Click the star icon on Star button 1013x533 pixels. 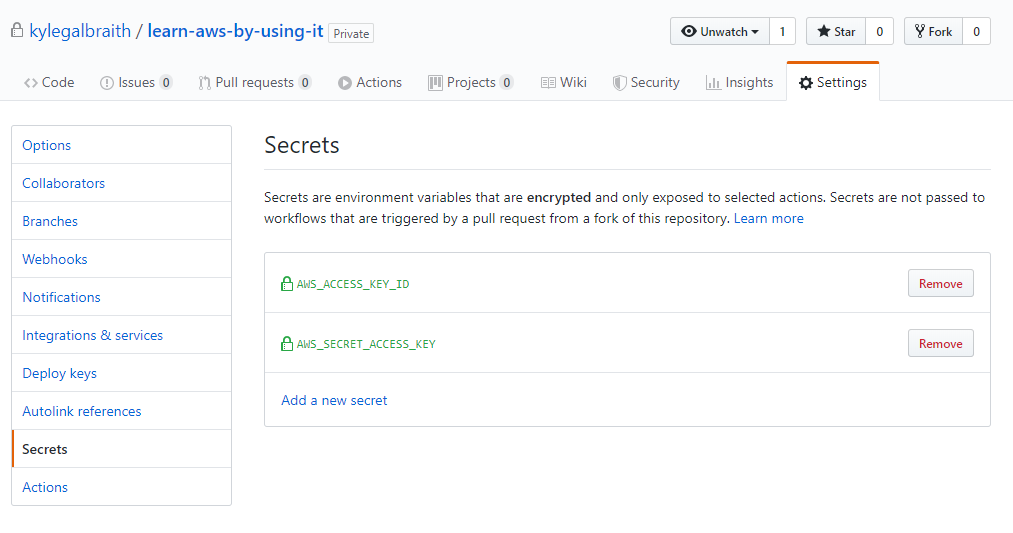[x=823, y=31]
